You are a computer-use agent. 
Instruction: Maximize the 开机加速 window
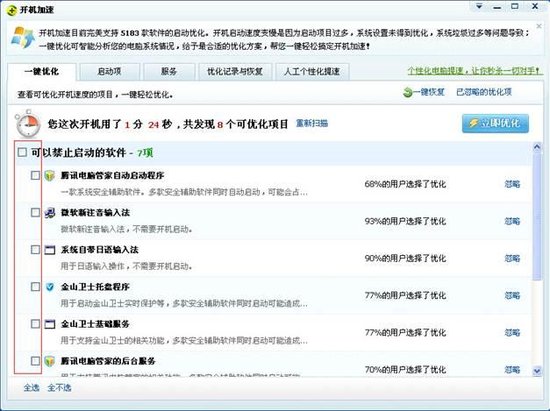pyautogui.click(x=515, y=6)
